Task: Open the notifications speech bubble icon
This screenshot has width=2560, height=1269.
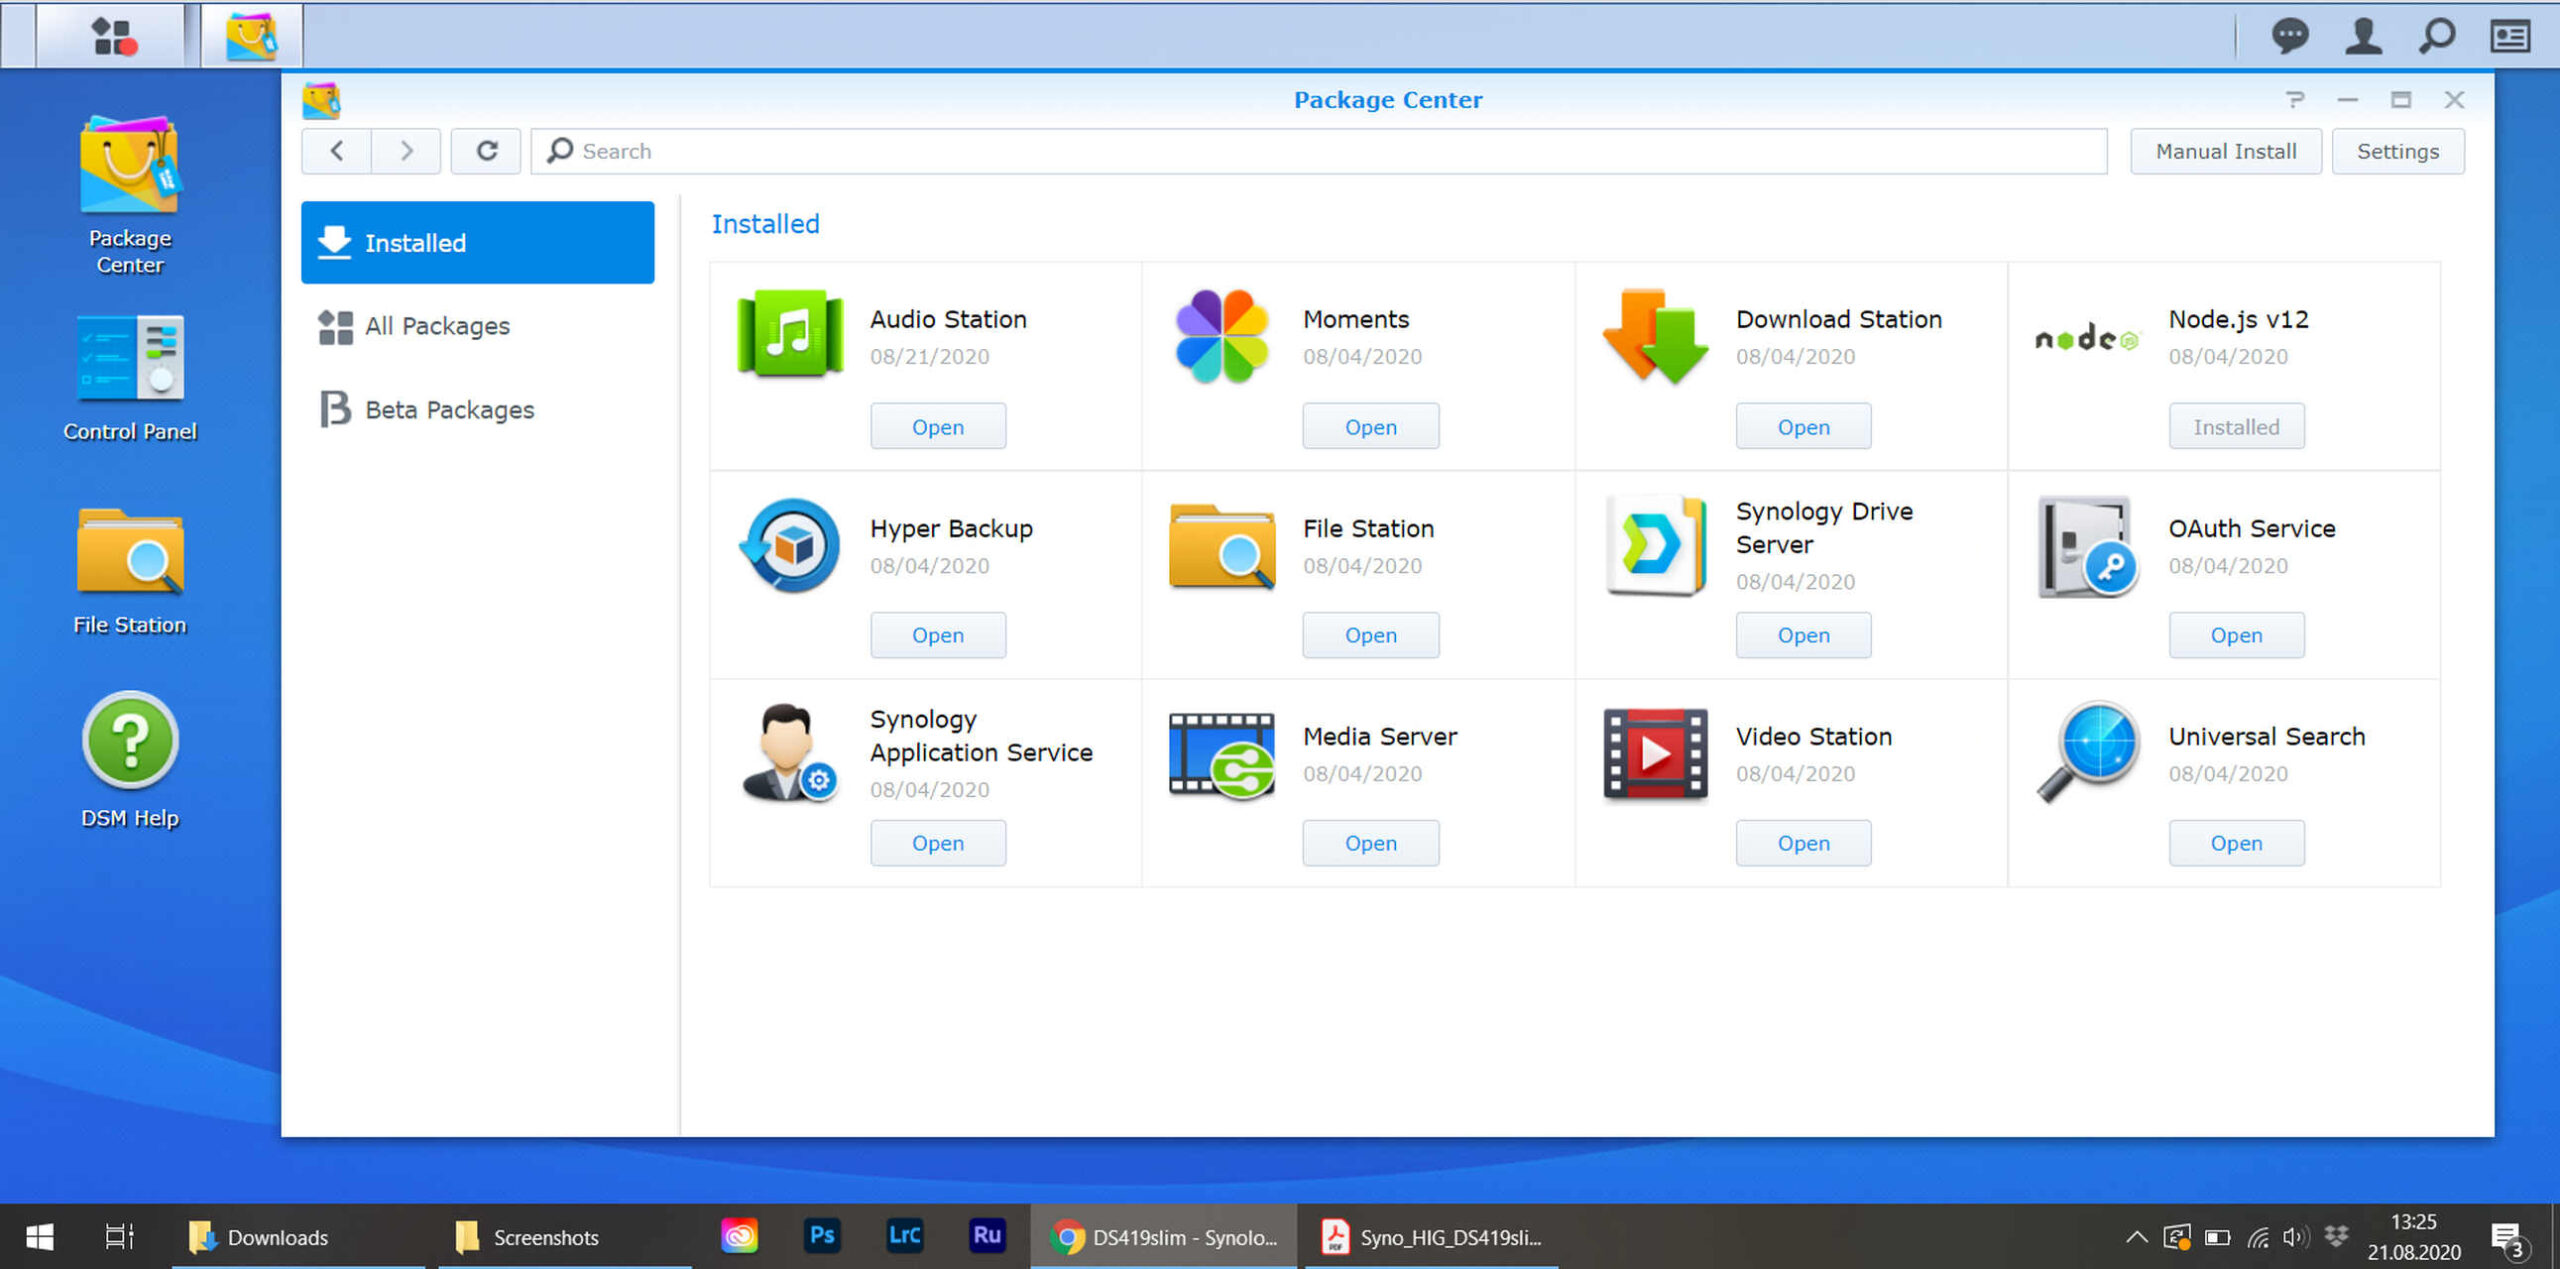Action: (x=2290, y=37)
